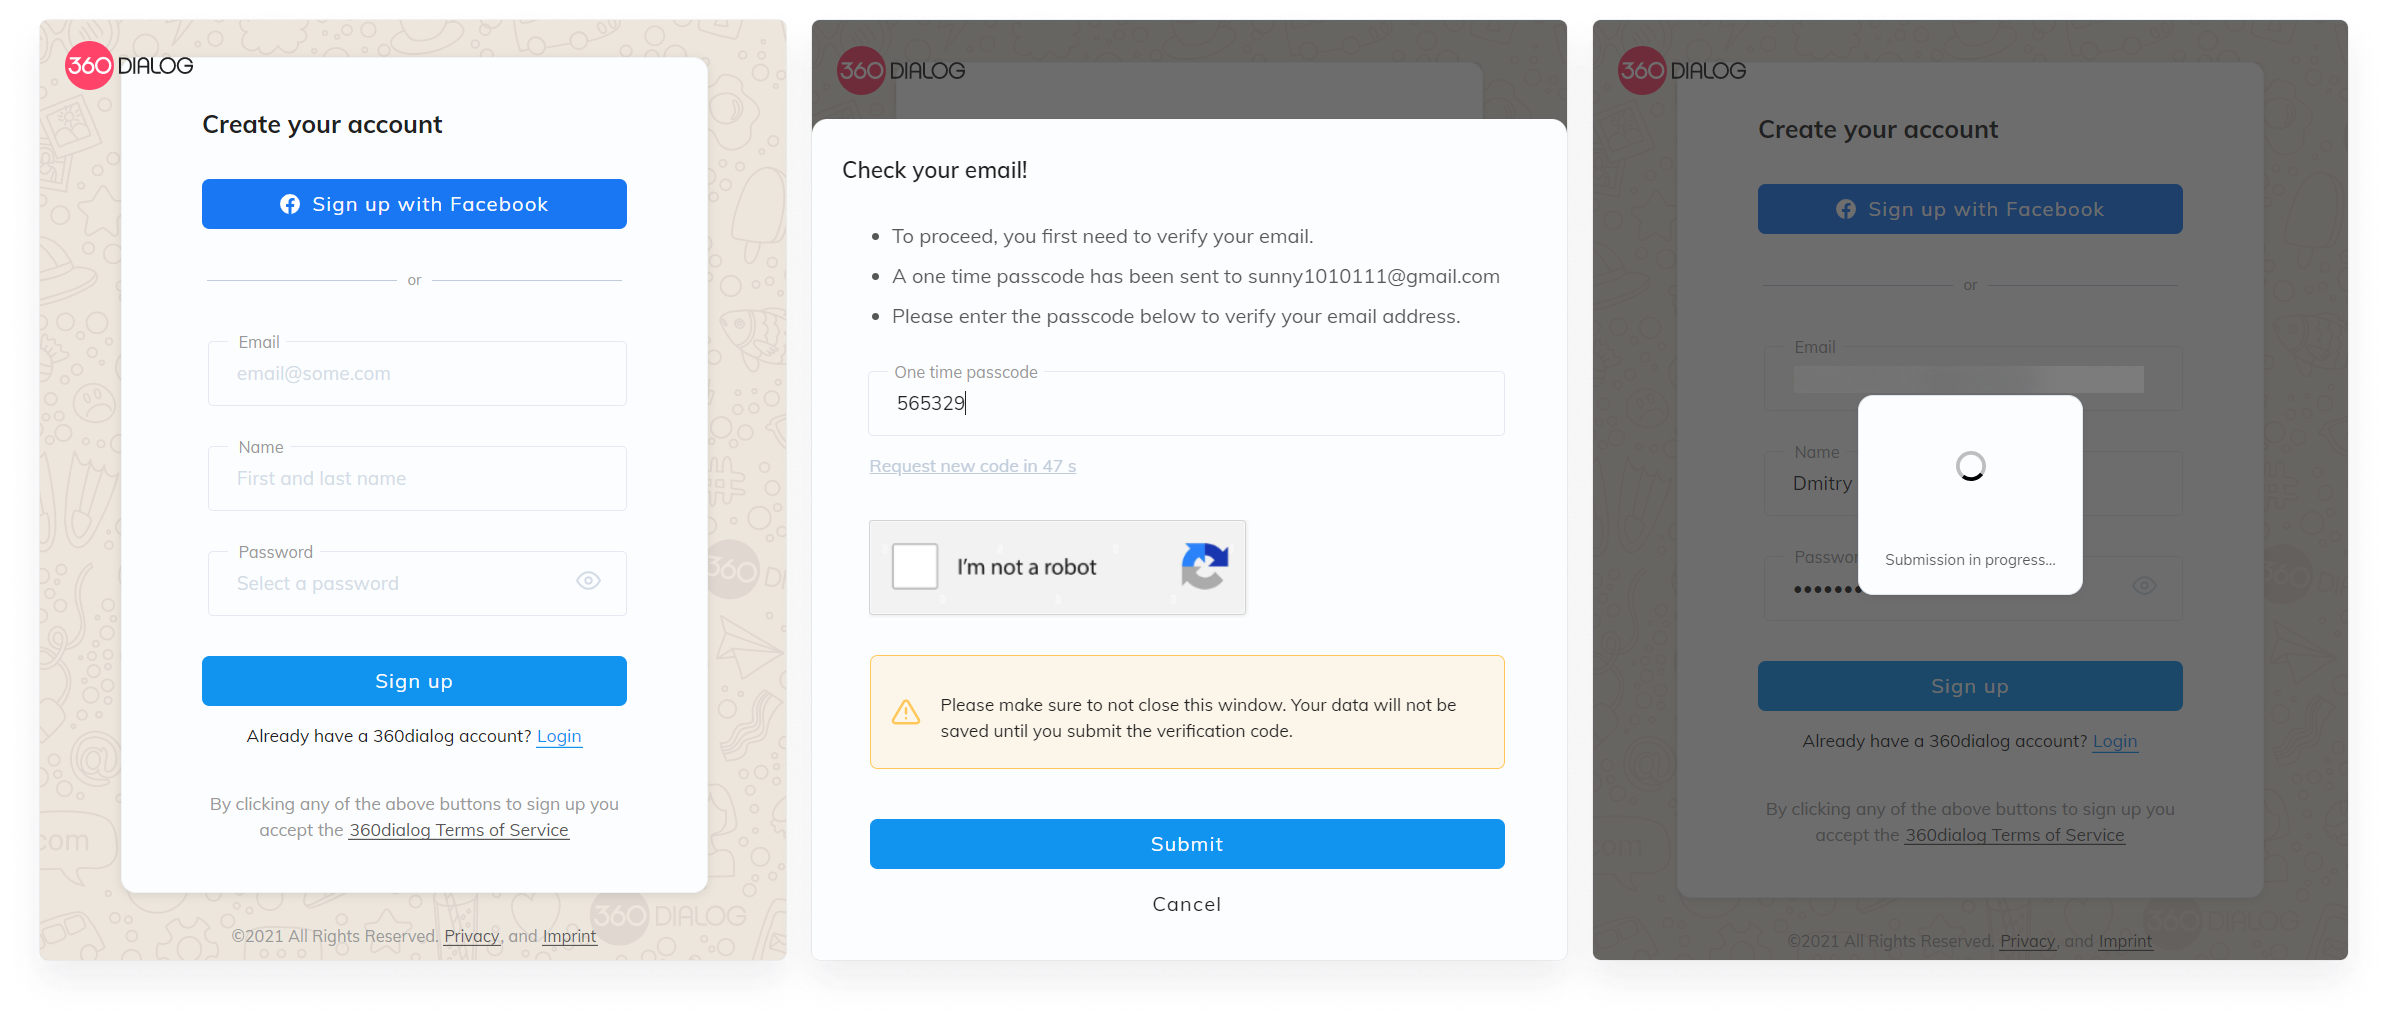Focus the Email input field on left form
The height and width of the screenshot is (1020, 2388).
(417, 373)
